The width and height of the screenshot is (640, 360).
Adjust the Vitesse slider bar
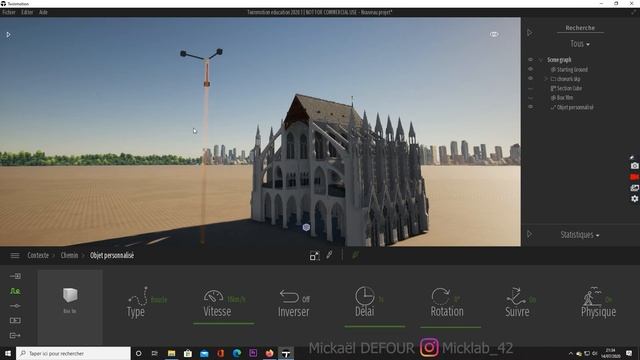[223, 323]
